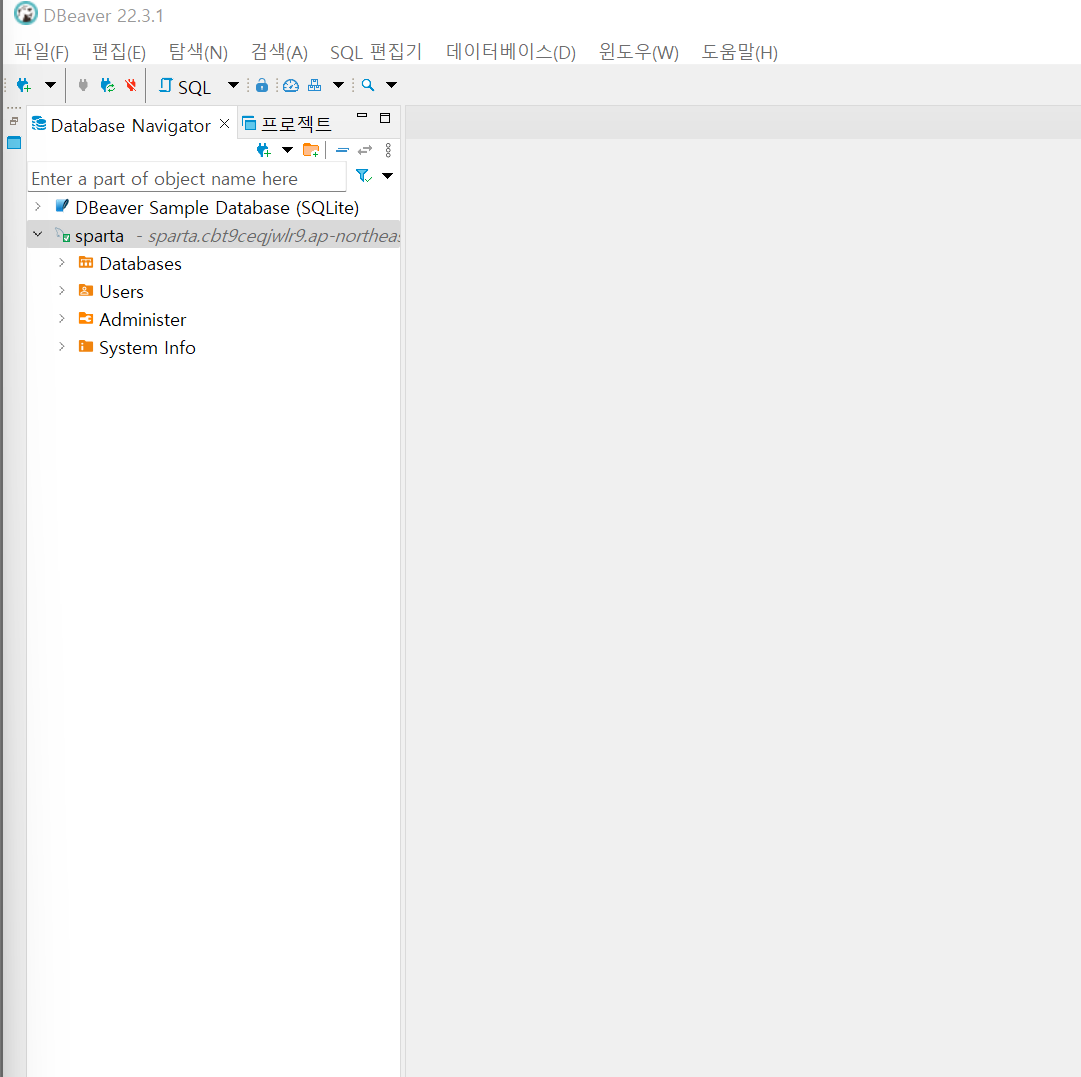Open the database dashboard gauge icon
The image size is (1081, 1077).
tap(291, 85)
